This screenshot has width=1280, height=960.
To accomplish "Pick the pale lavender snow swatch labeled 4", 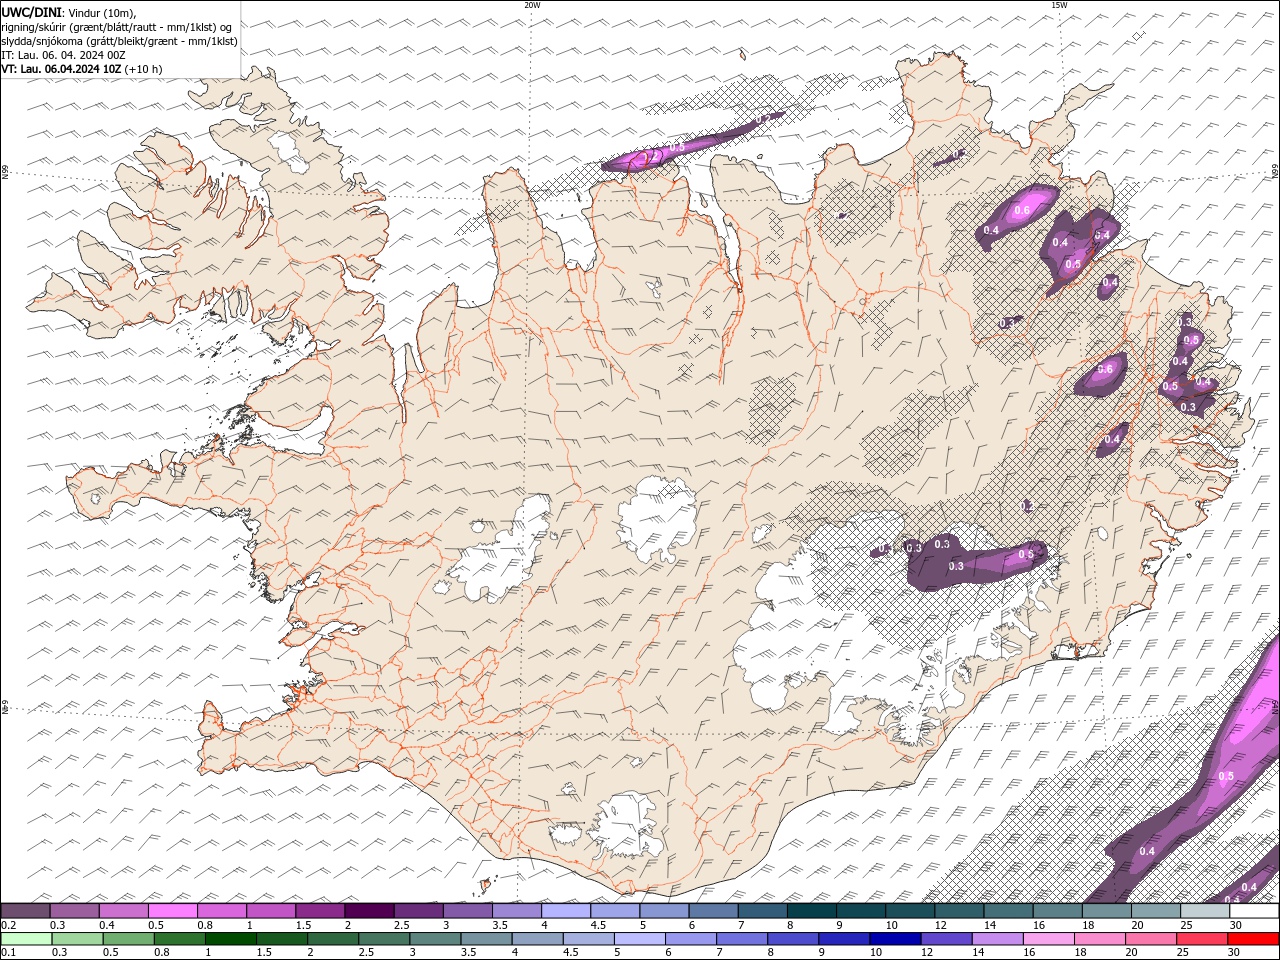I will point(566,911).
